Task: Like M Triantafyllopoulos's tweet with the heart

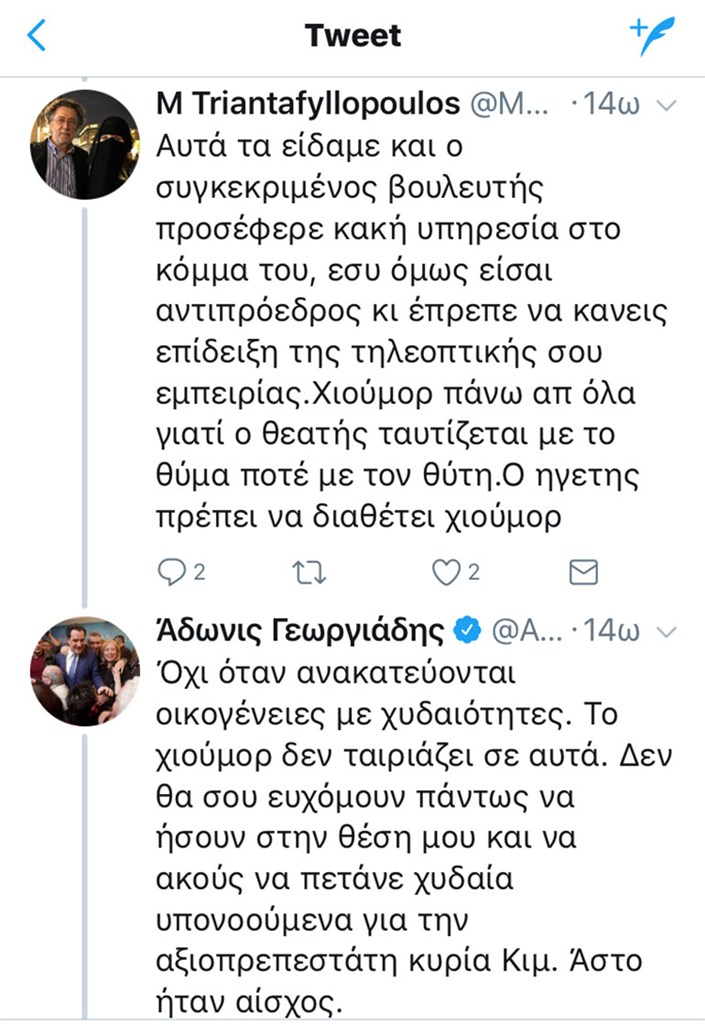Action: point(445,572)
